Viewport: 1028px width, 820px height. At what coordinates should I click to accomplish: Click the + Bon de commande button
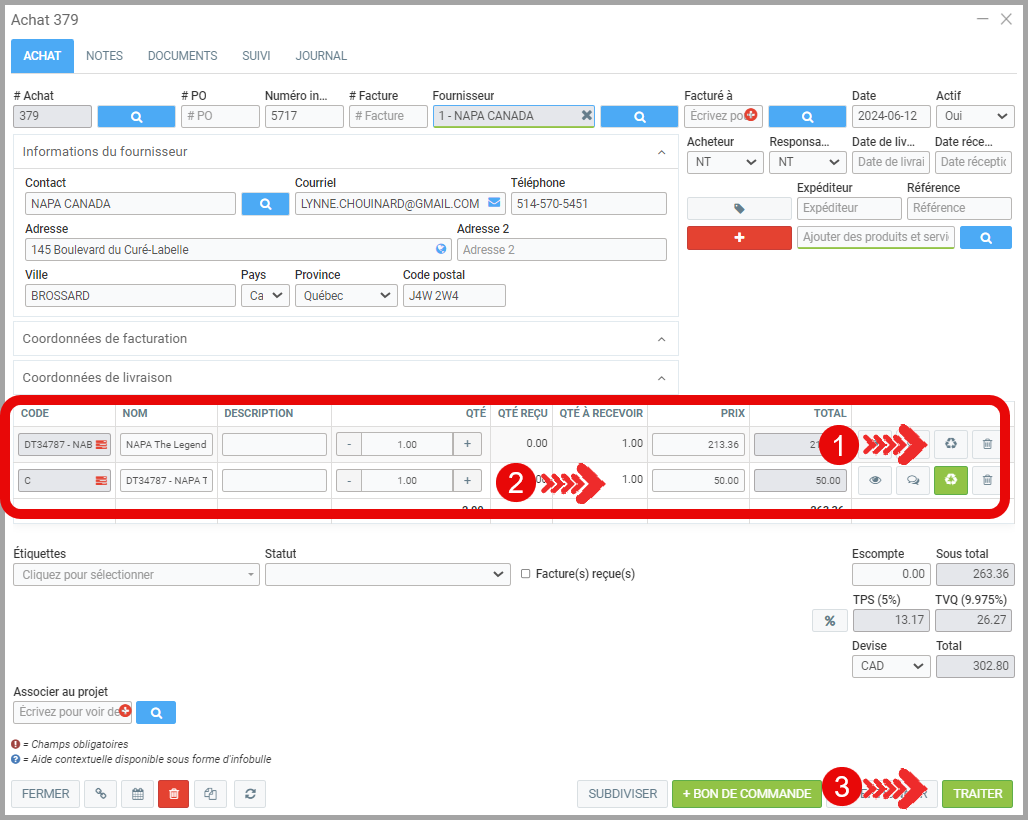746,794
